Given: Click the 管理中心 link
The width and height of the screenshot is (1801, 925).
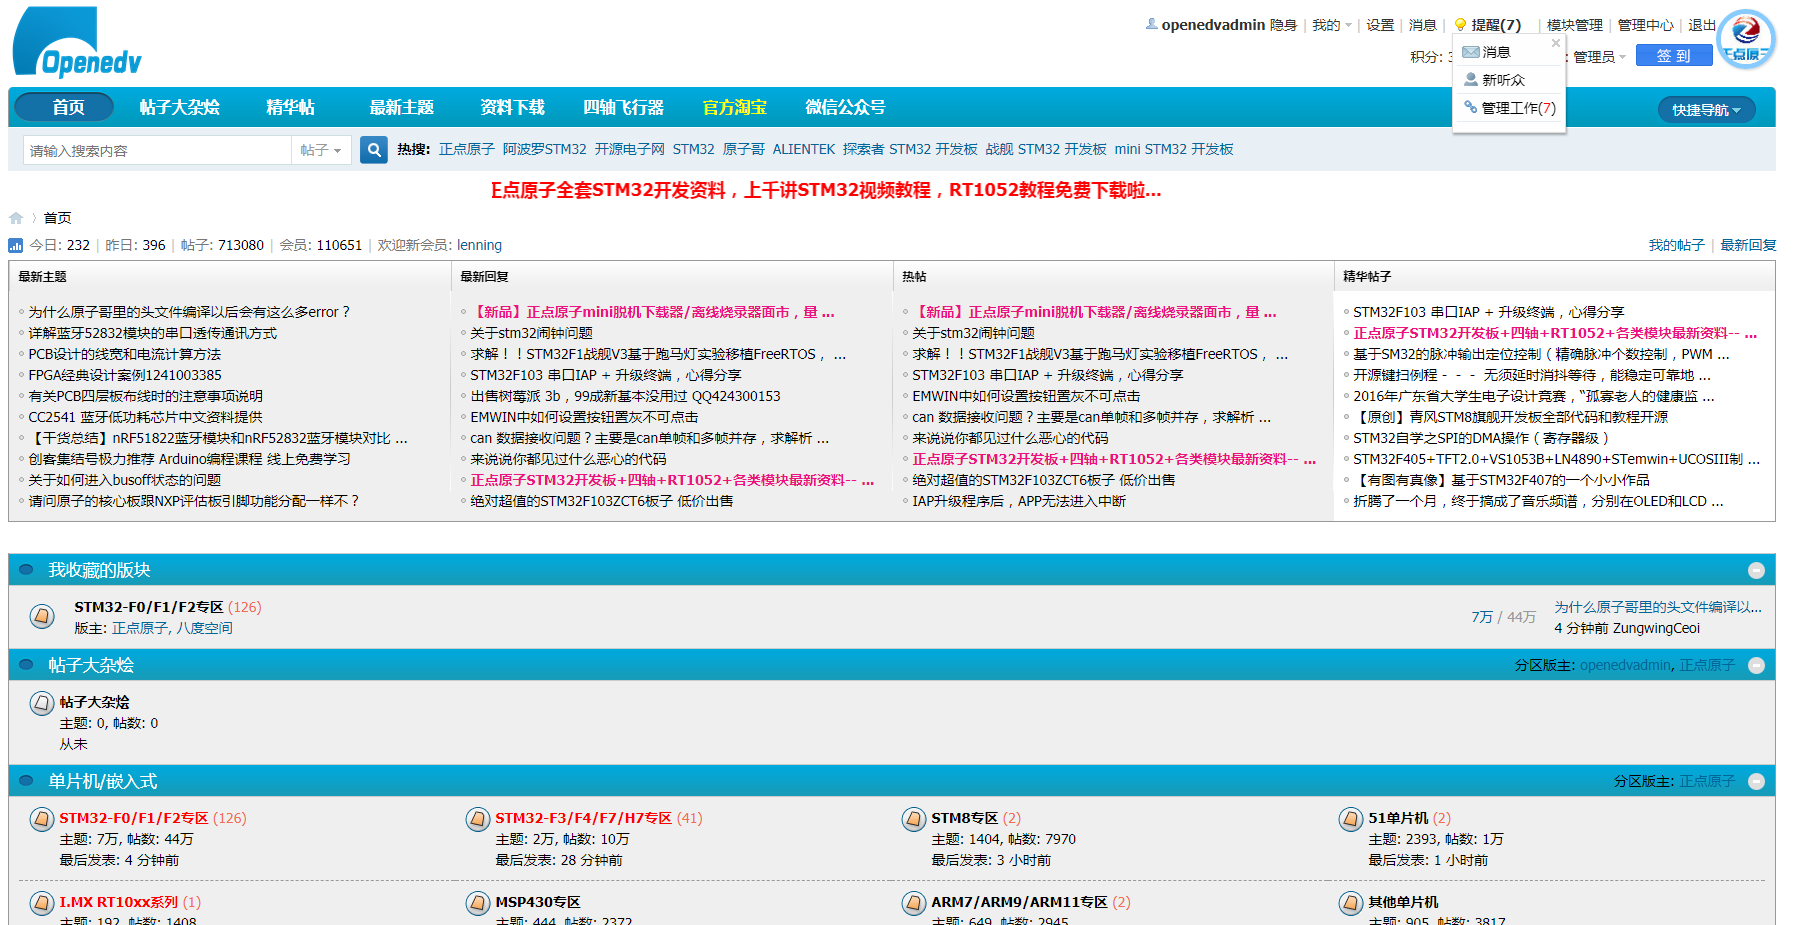Looking at the screenshot, I should click(1645, 25).
